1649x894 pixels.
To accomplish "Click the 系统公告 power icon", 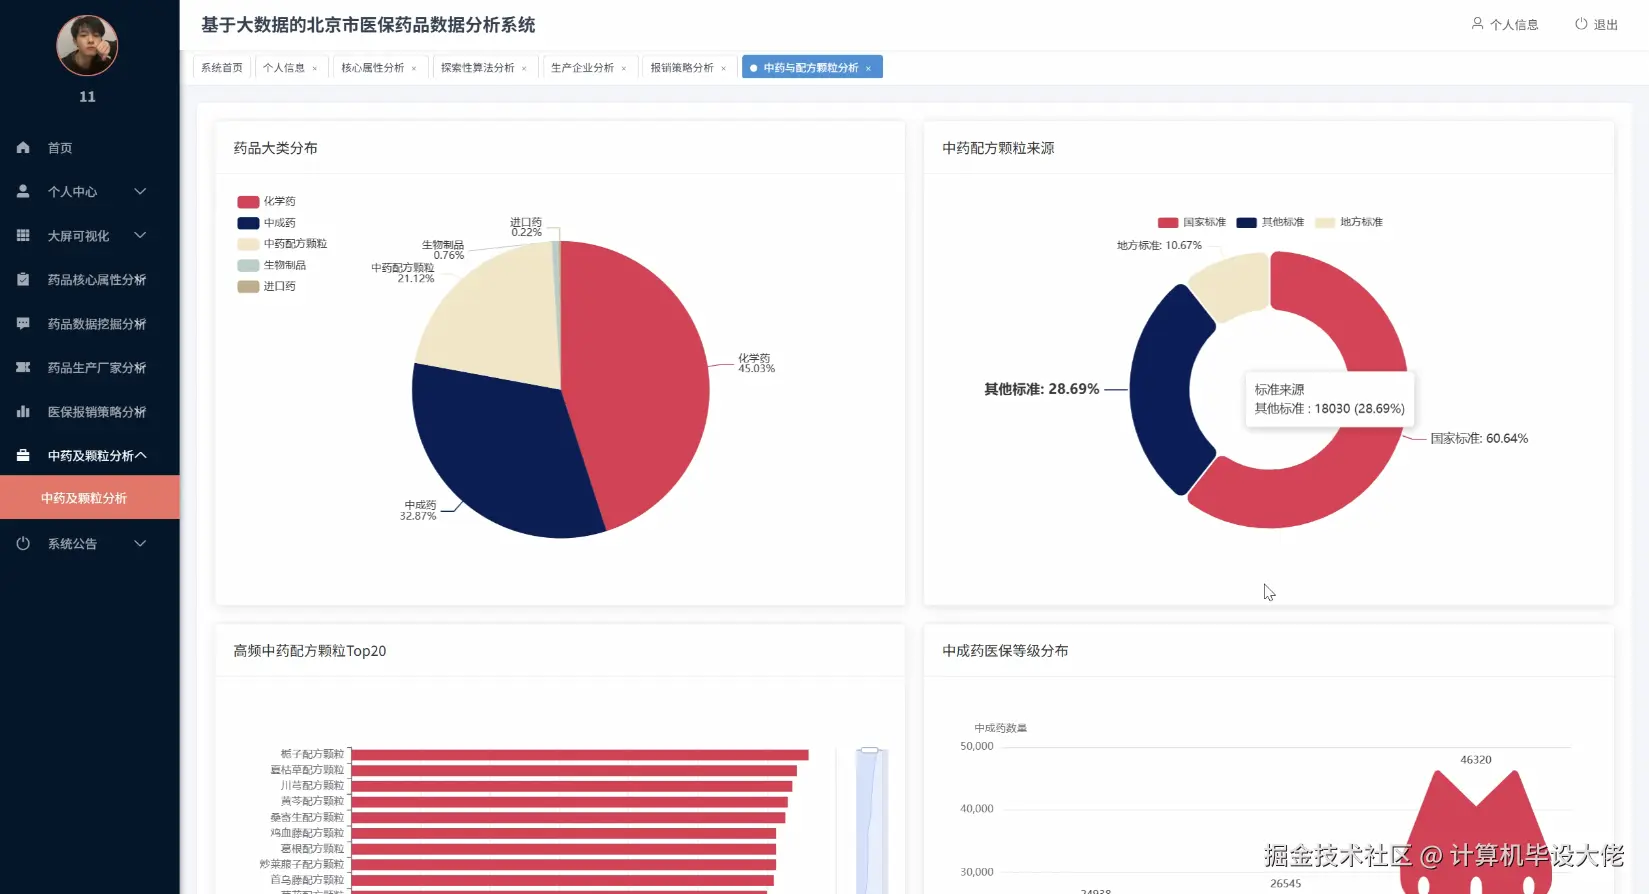I will [23, 543].
